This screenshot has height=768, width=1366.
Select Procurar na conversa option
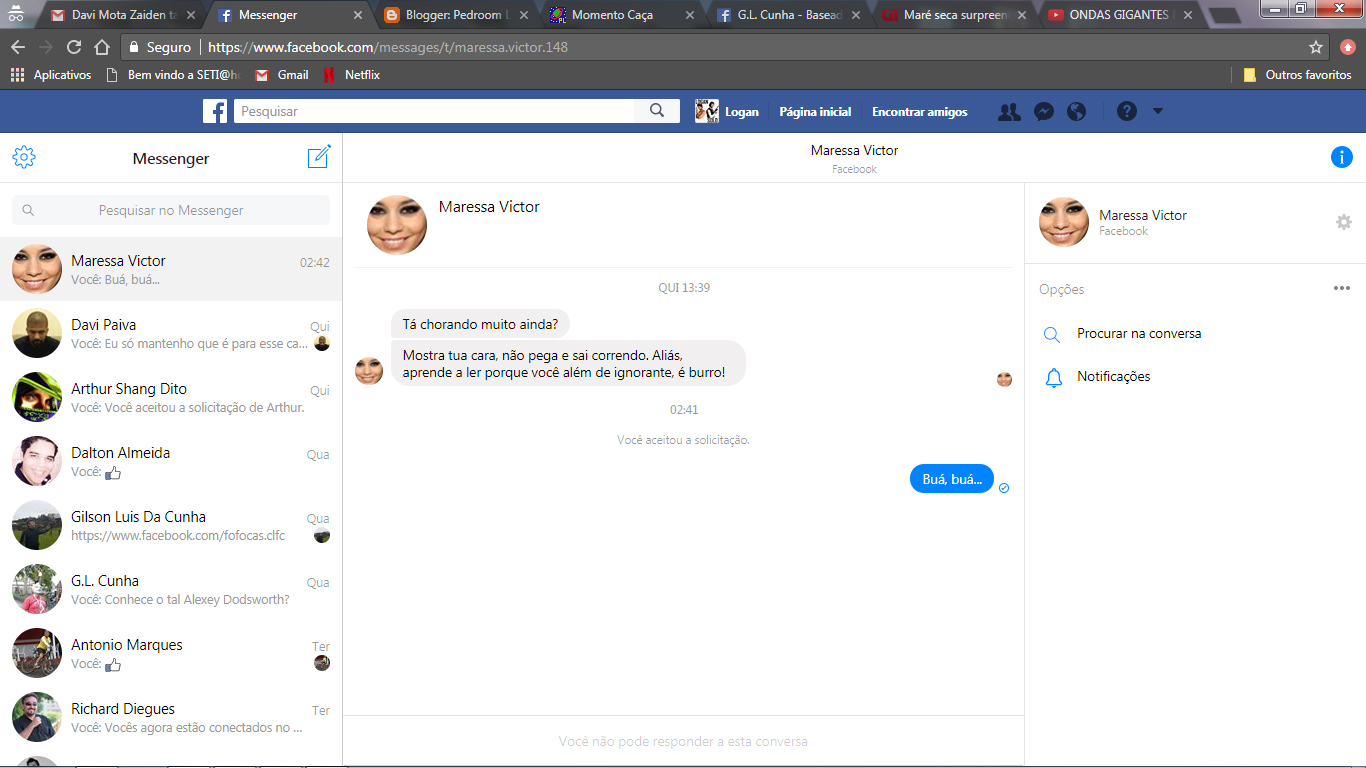1139,333
